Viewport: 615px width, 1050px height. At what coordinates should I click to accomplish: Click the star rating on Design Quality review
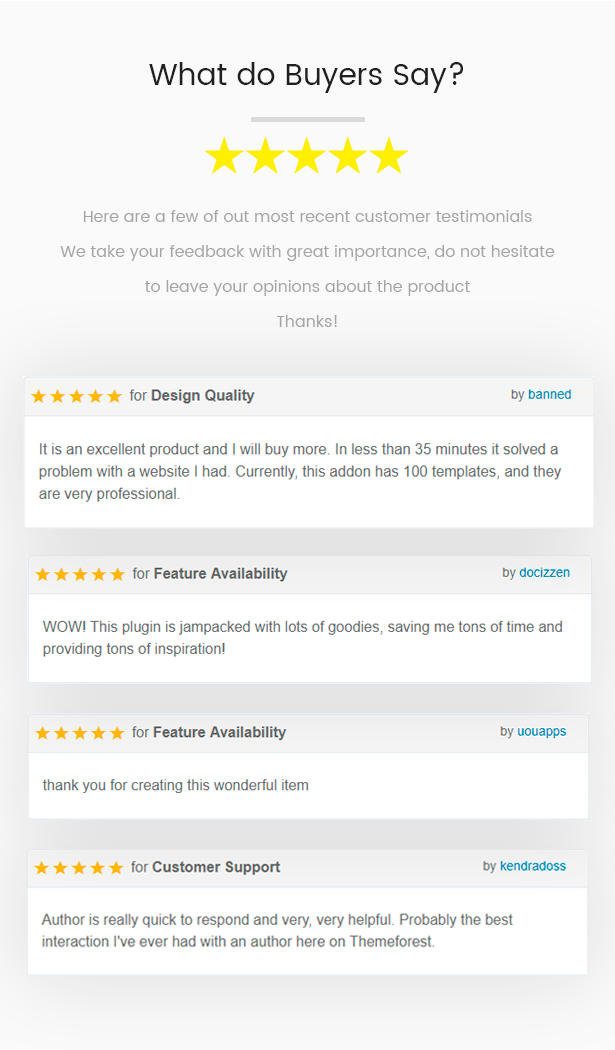76,396
